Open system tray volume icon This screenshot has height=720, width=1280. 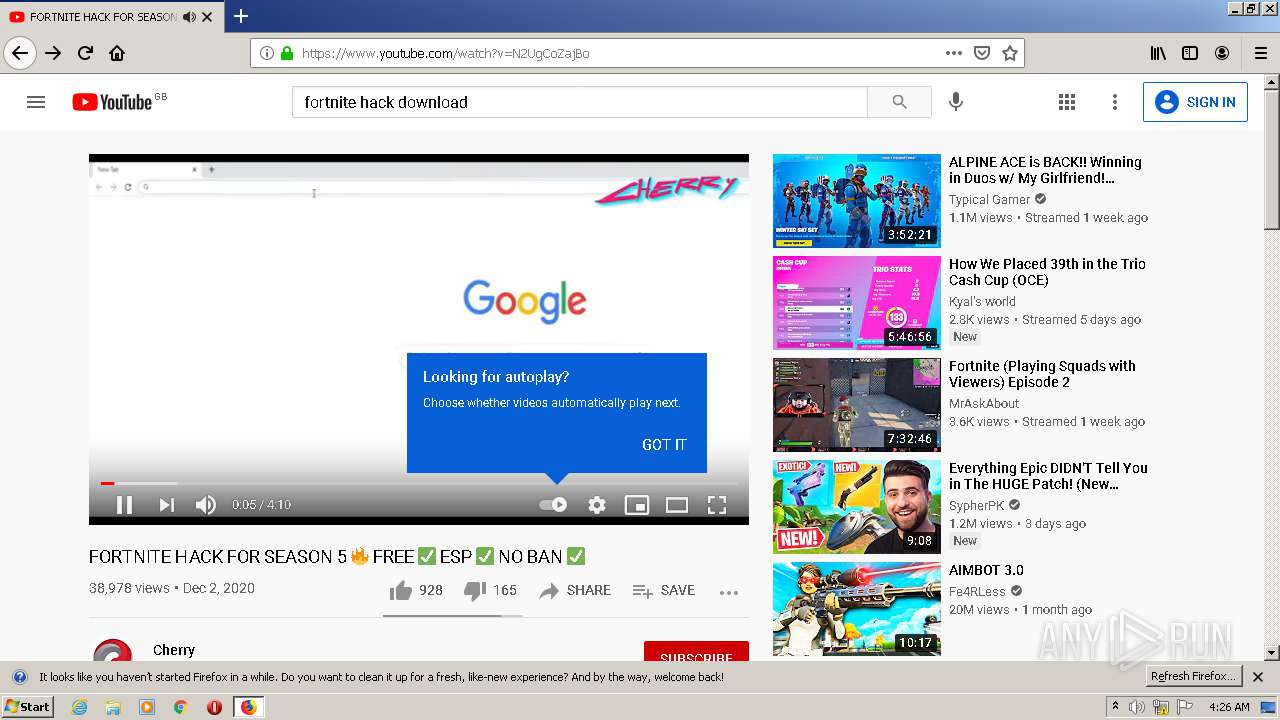(1136, 707)
